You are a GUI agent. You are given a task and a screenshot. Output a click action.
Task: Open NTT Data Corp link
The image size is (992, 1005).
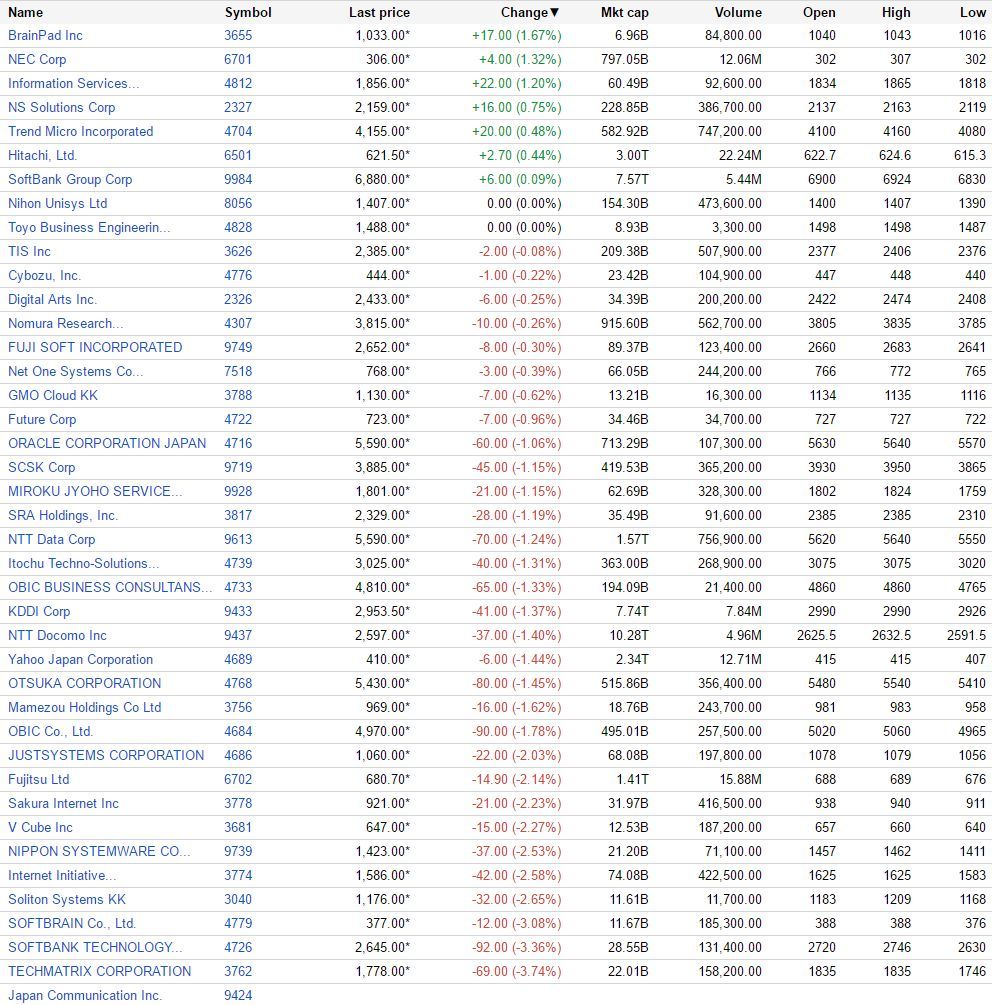click(x=51, y=540)
